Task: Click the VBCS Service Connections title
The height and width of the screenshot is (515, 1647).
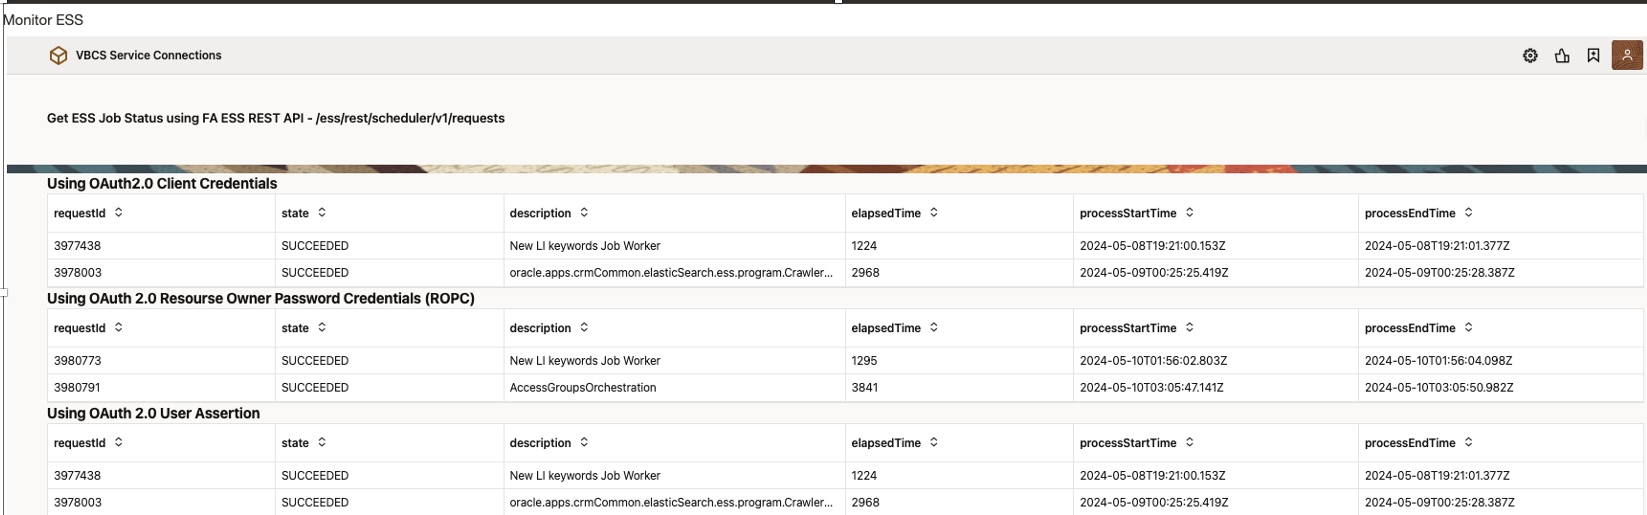Action: coord(149,56)
